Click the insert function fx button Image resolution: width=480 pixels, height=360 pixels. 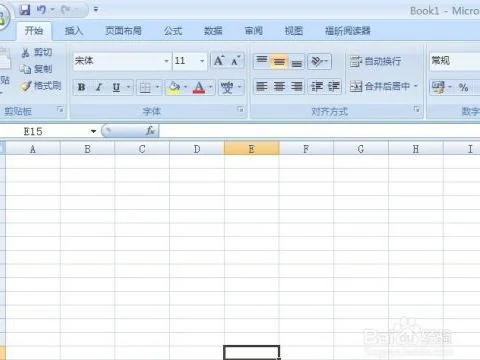150,131
